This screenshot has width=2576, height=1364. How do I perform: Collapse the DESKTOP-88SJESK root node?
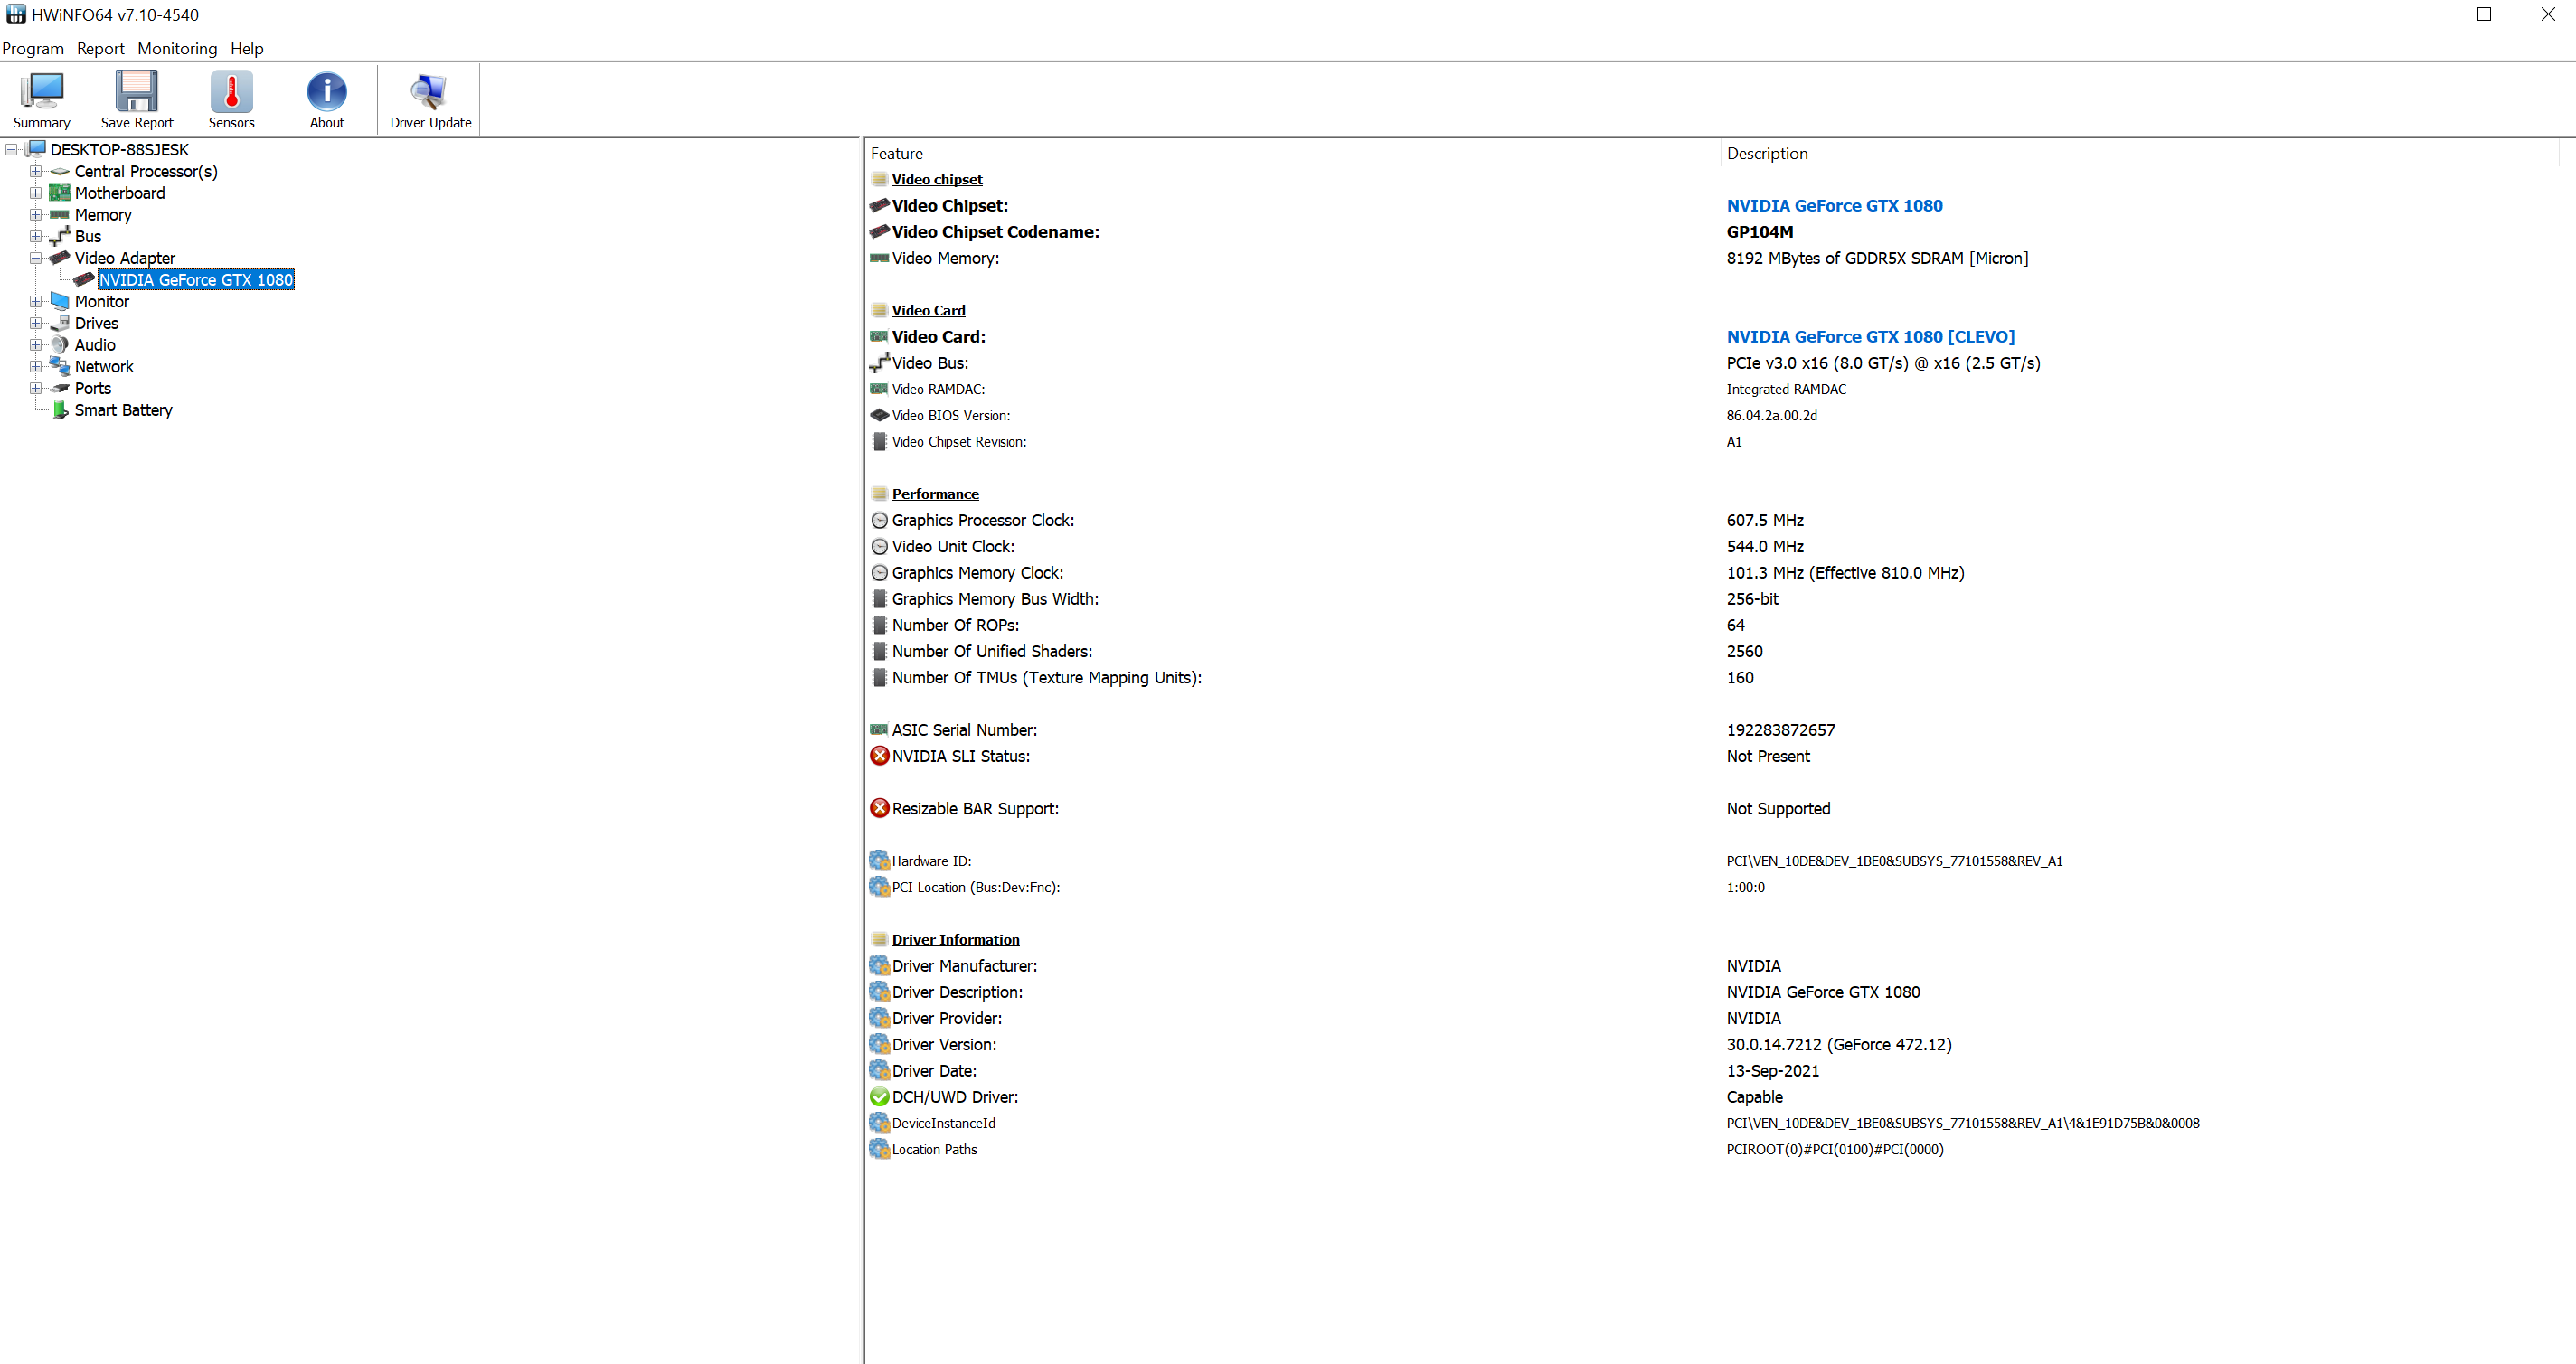(x=12, y=150)
